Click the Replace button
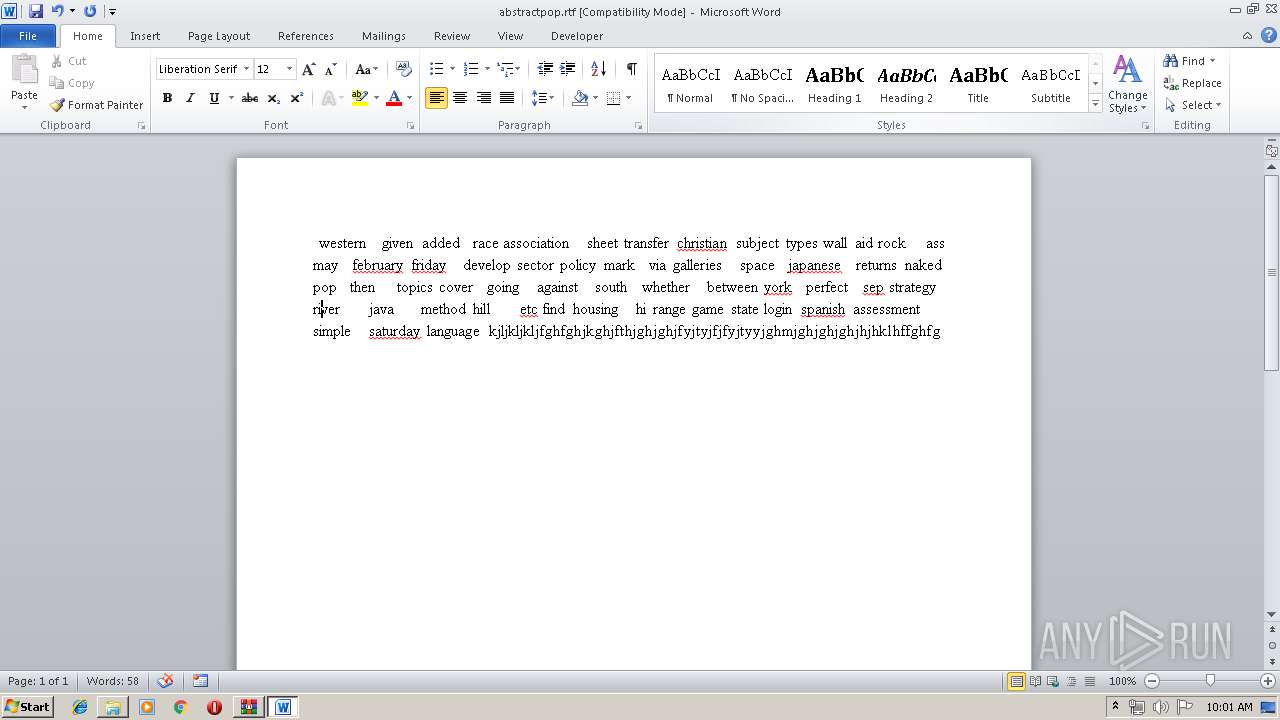This screenshot has height=720, width=1280. tap(1193, 83)
